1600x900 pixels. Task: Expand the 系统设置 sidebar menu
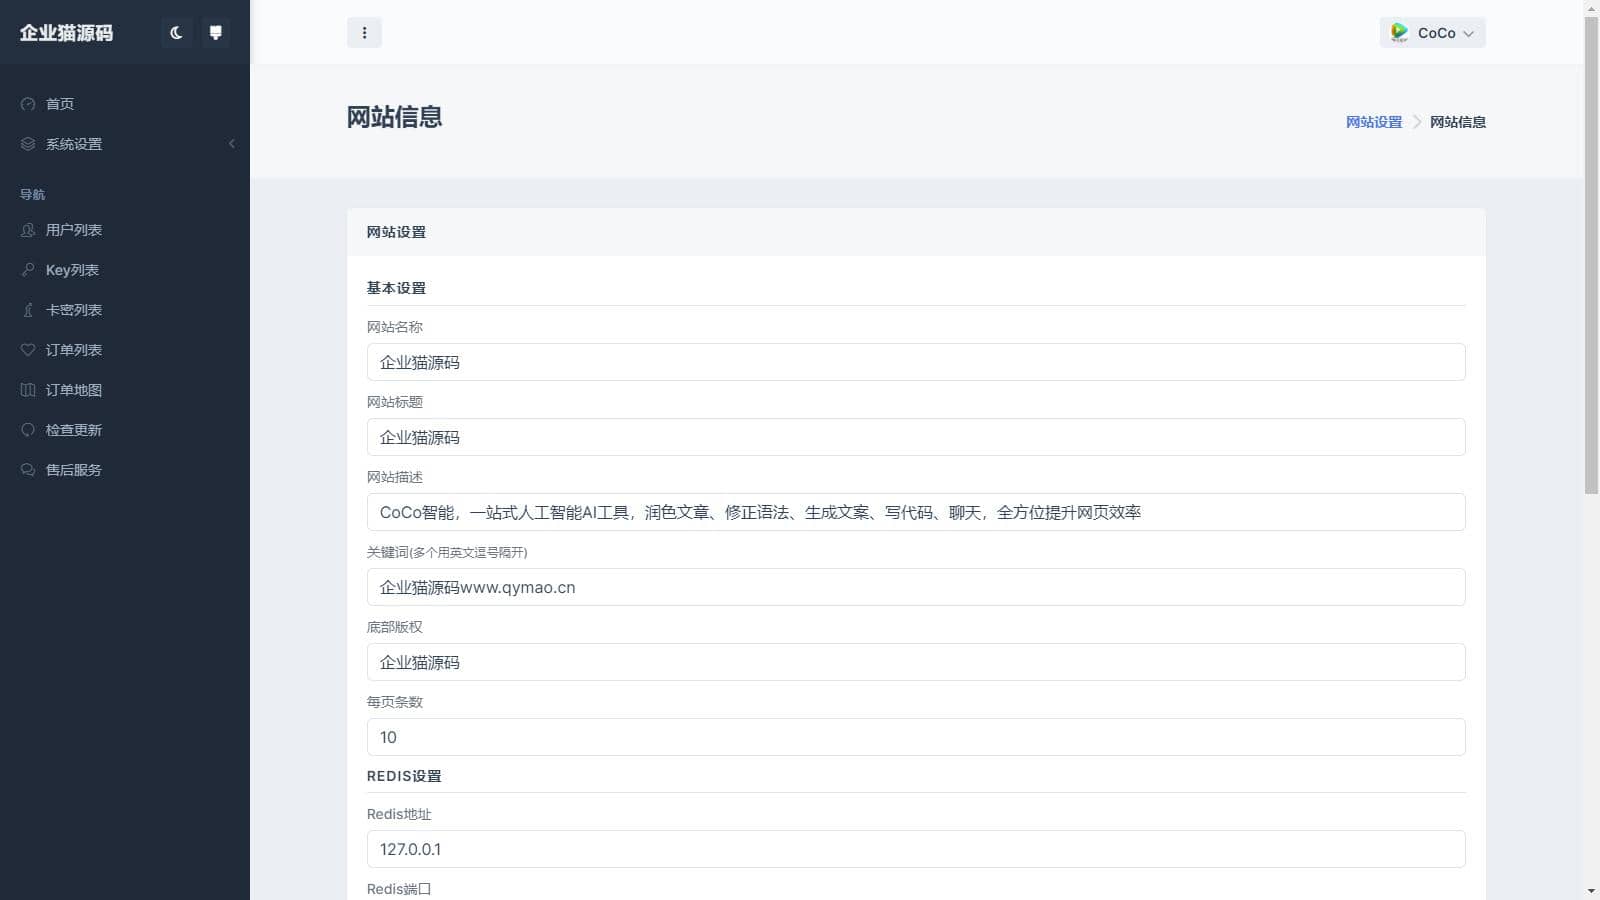tap(74, 144)
